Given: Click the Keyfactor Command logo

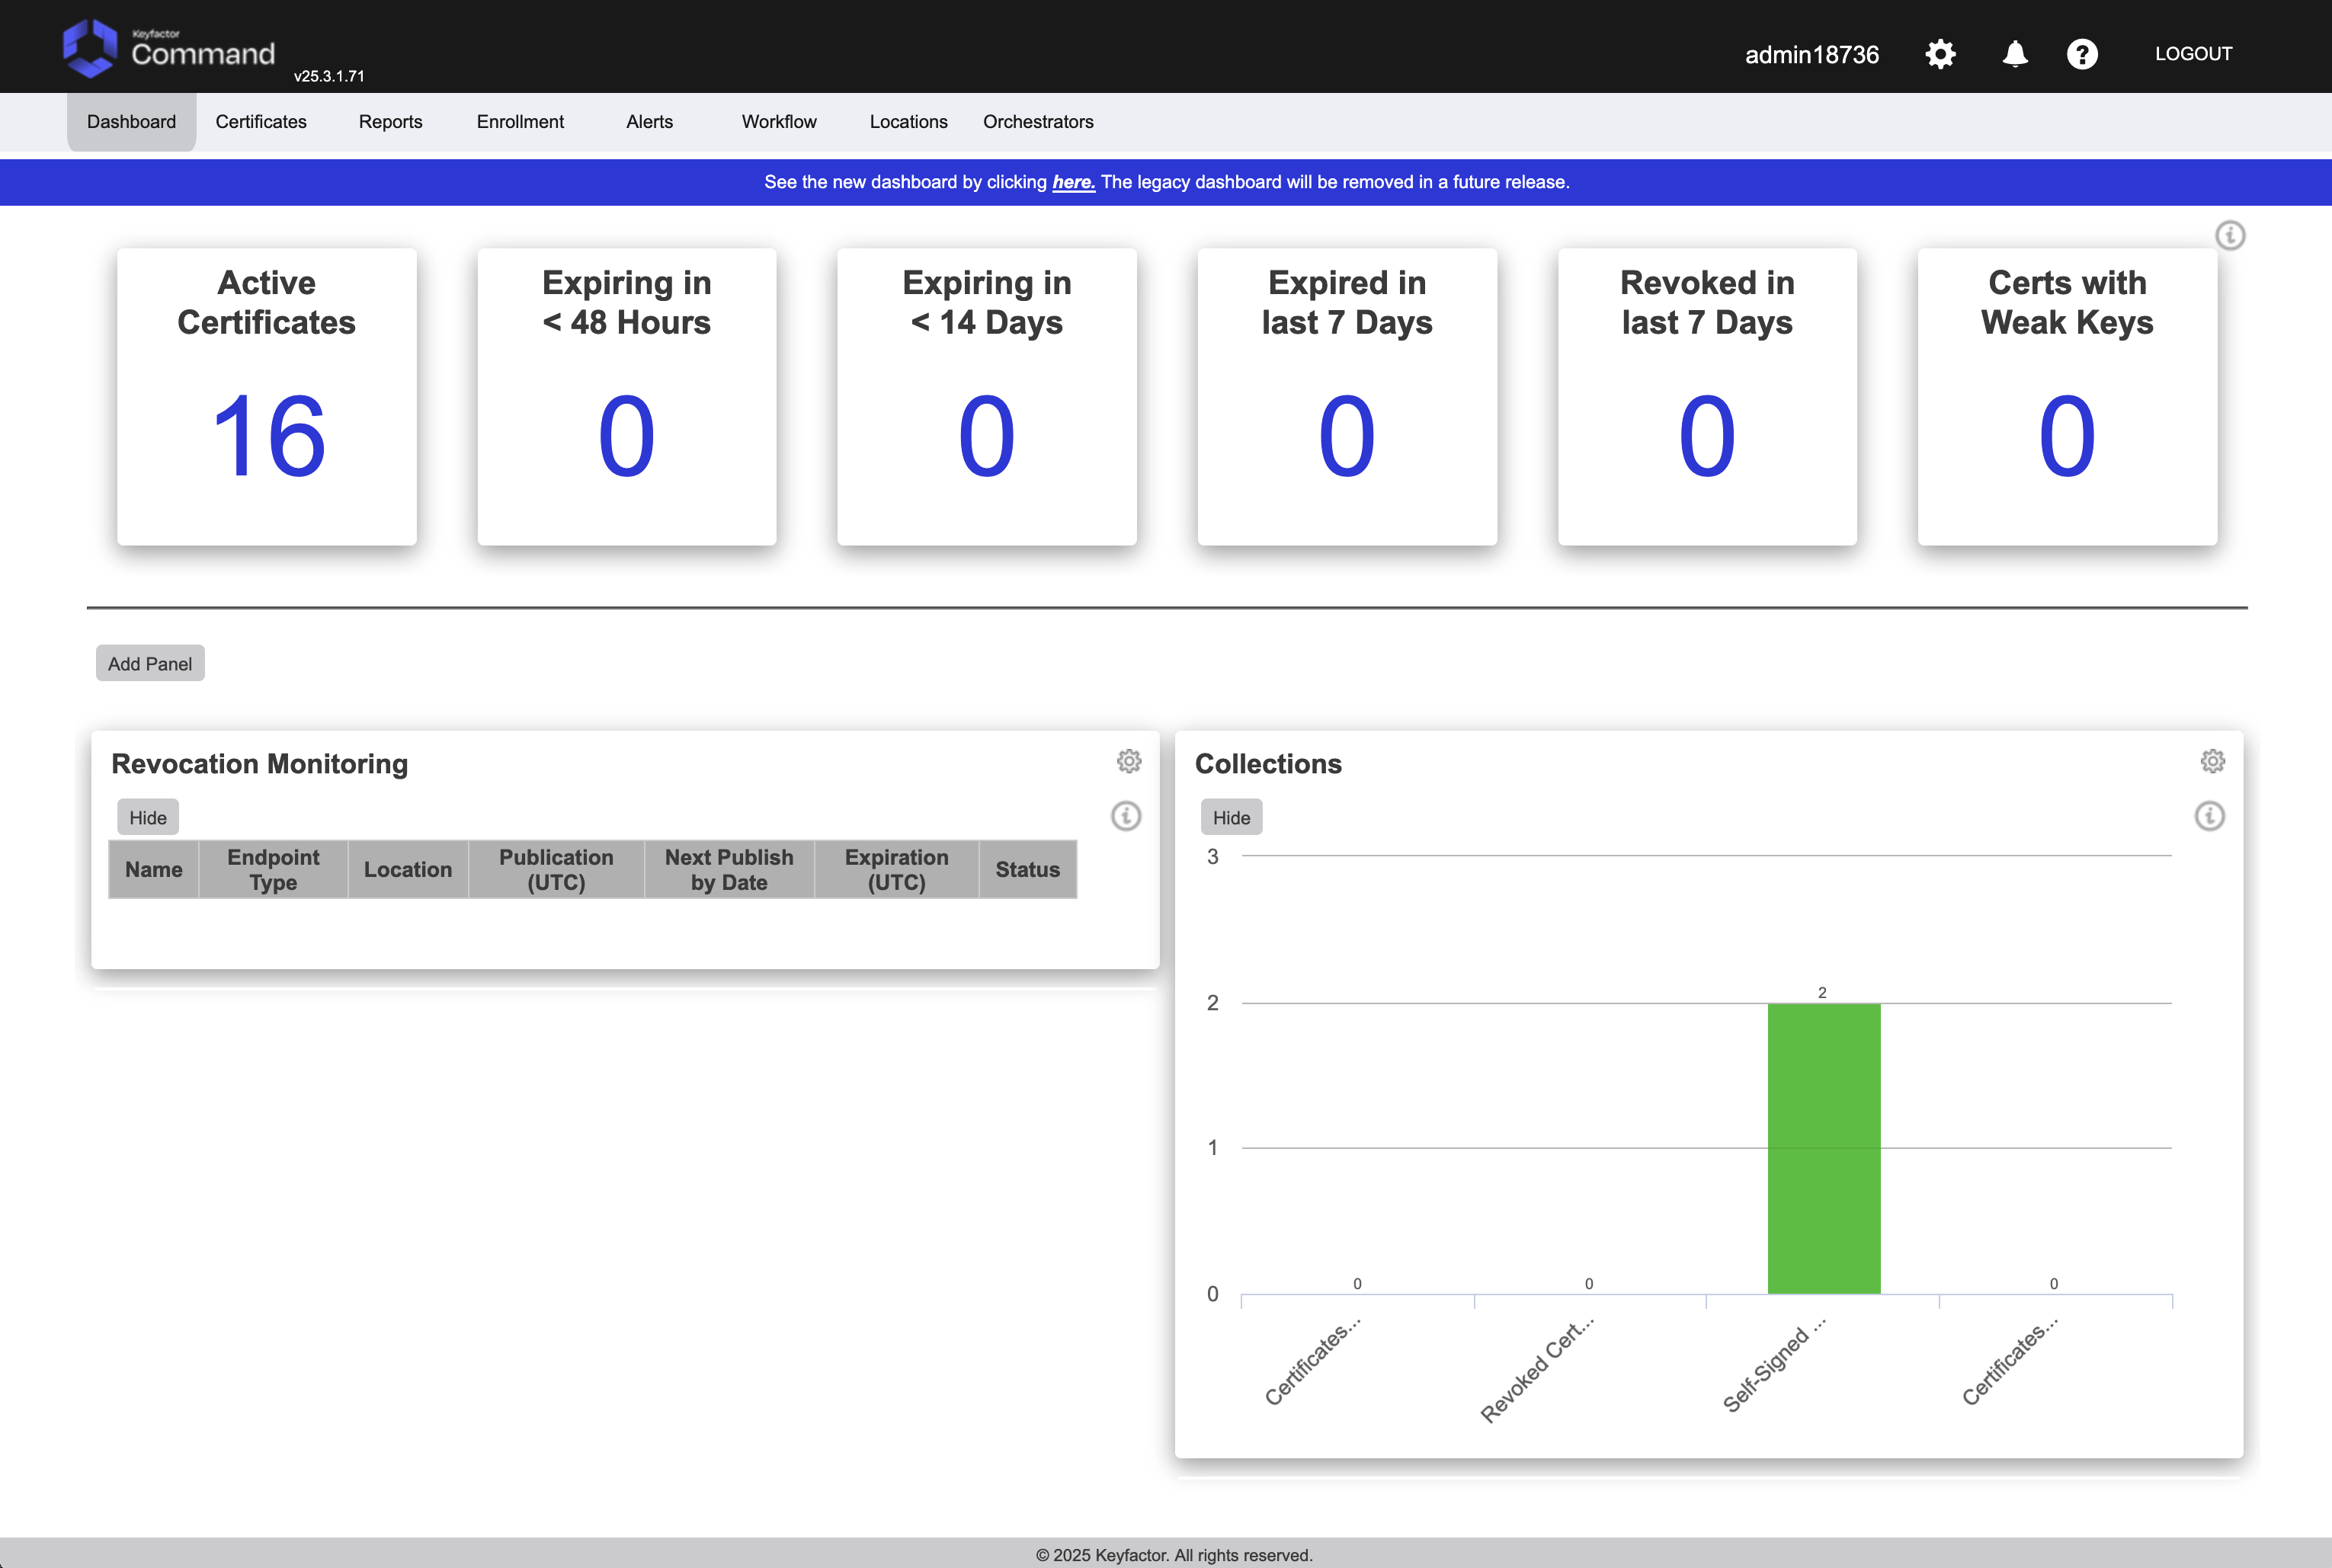Looking at the screenshot, I should (168, 48).
